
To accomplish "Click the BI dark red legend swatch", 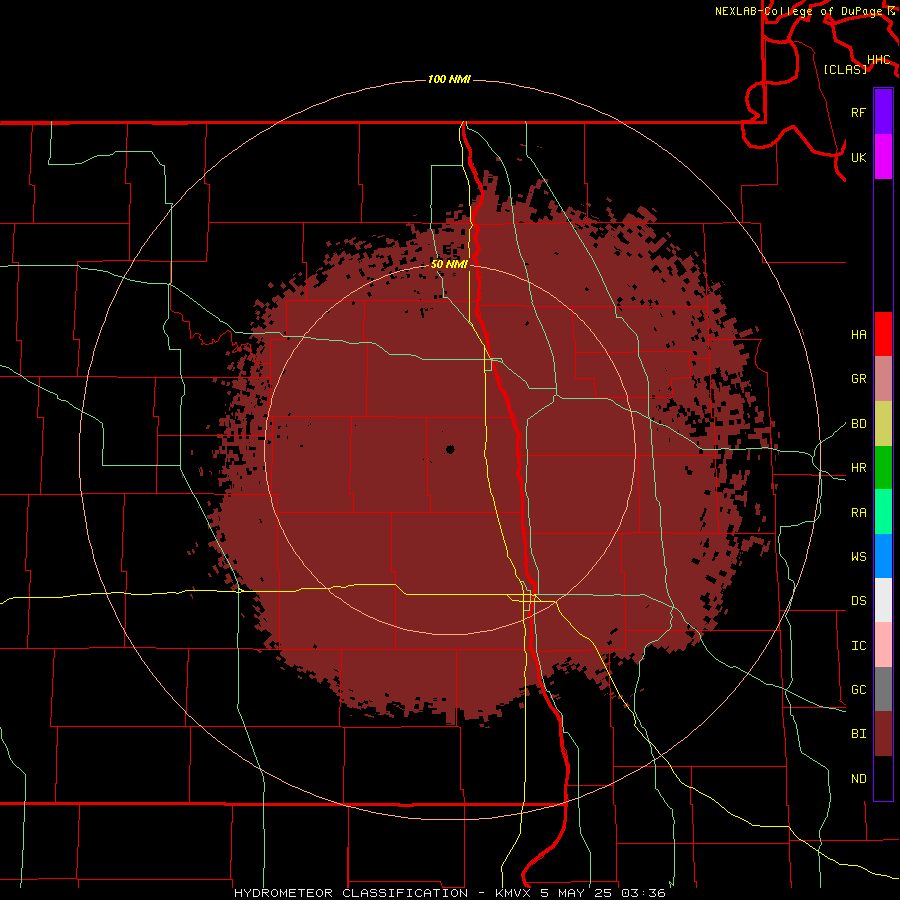I will click(x=883, y=734).
